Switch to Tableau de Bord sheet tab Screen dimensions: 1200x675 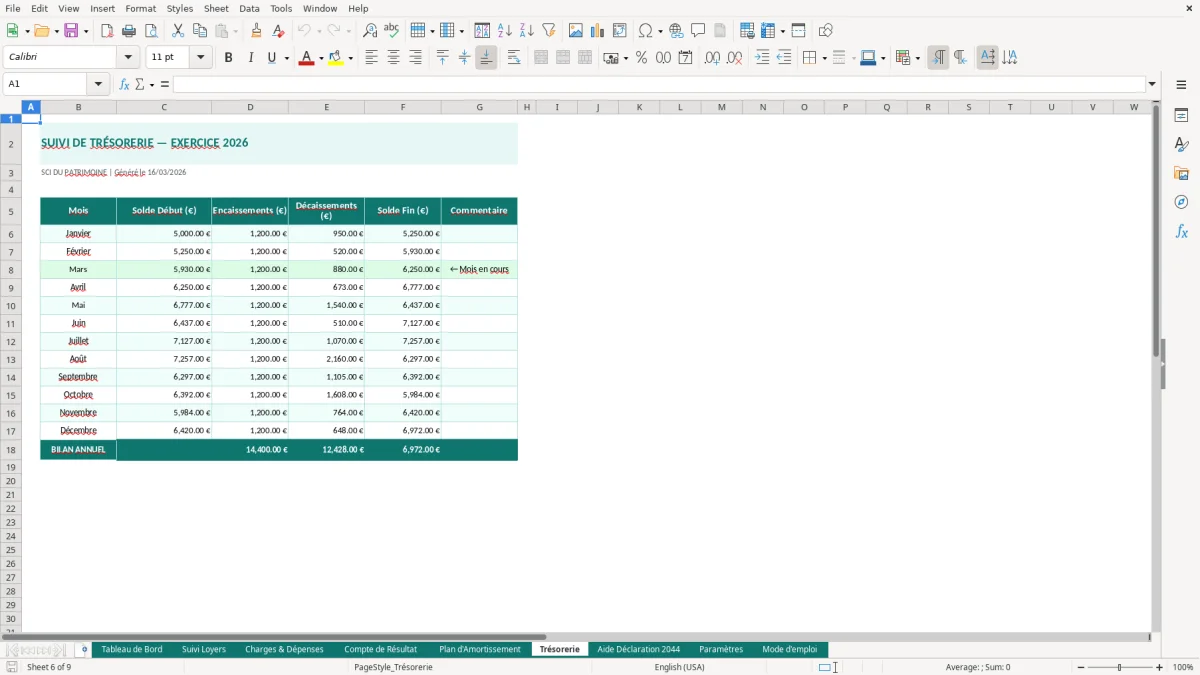click(132, 649)
